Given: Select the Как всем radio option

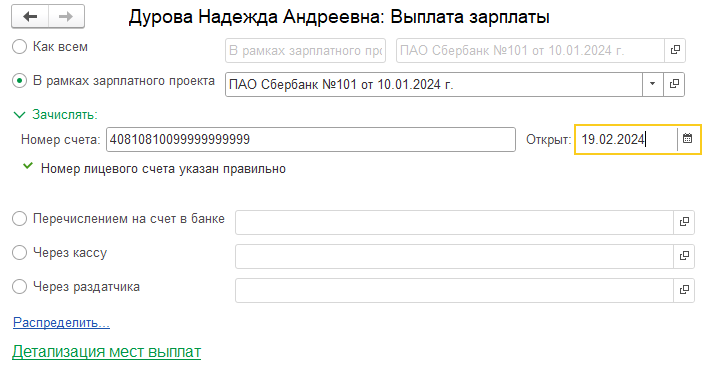Looking at the screenshot, I should (x=20, y=46).
